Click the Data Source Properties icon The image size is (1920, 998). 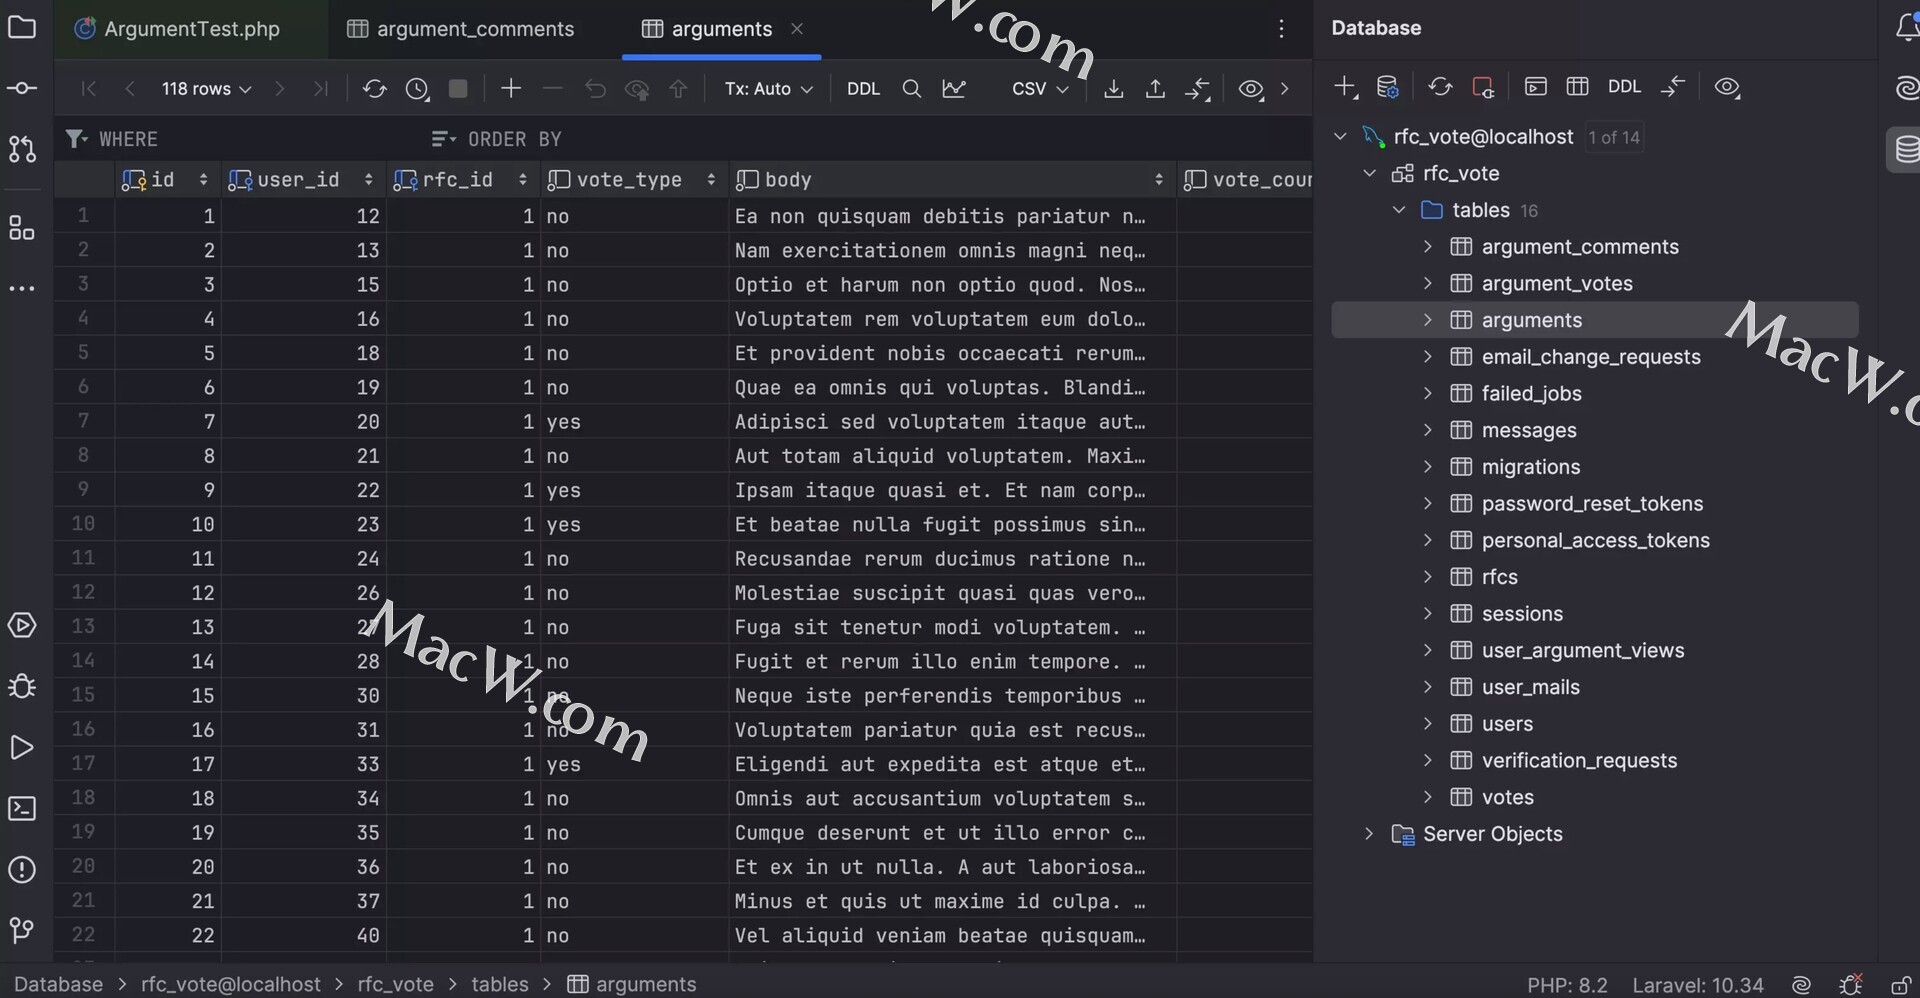coord(1387,88)
